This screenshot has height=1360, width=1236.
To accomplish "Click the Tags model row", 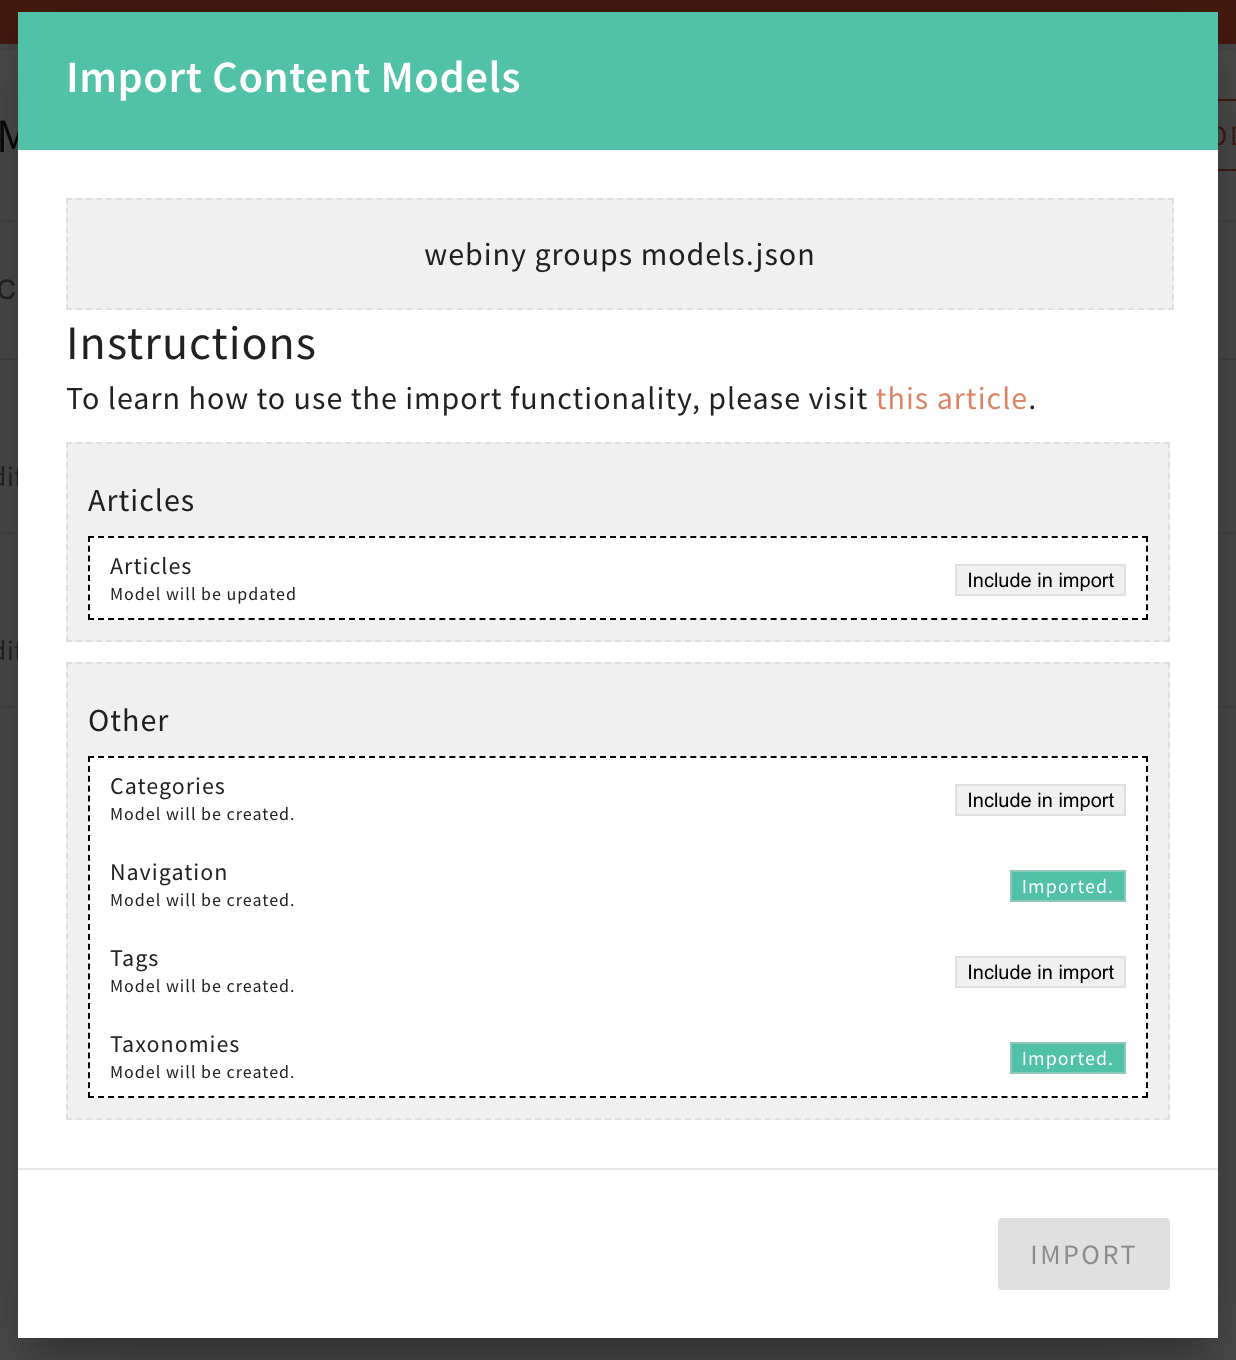I will pyautogui.click(x=400, y=970).
